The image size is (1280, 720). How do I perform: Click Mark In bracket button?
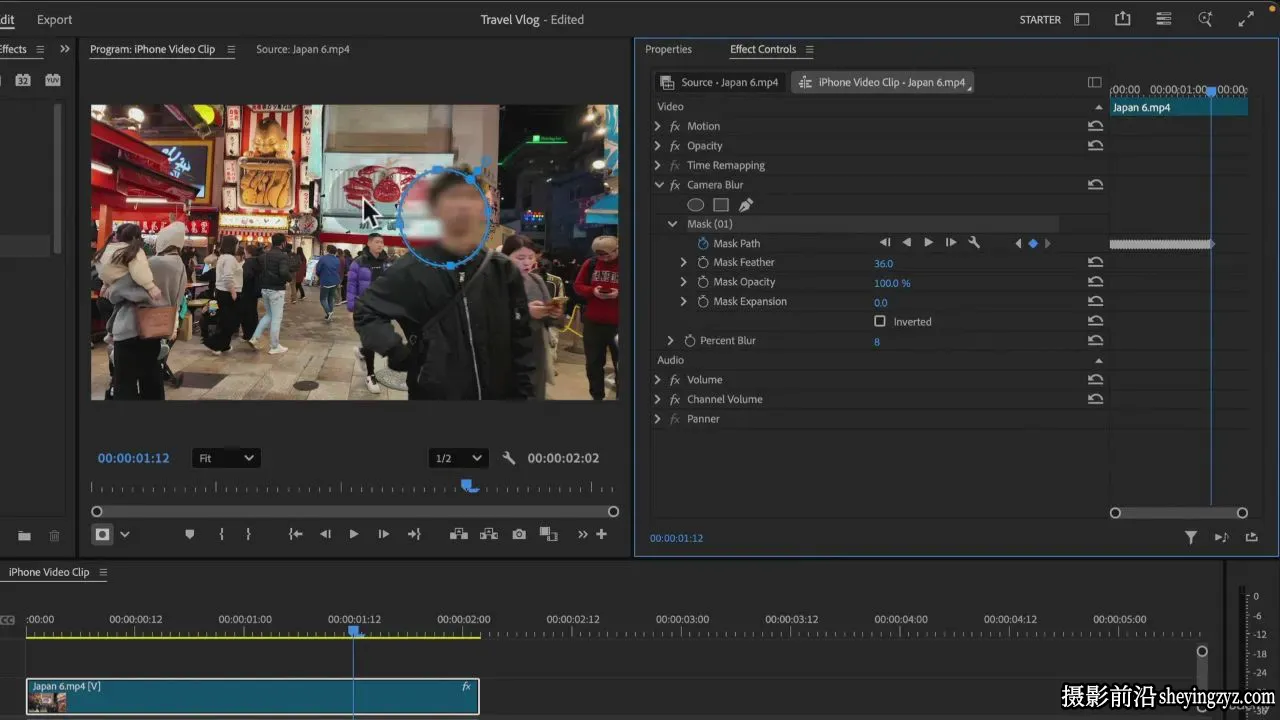click(221, 535)
